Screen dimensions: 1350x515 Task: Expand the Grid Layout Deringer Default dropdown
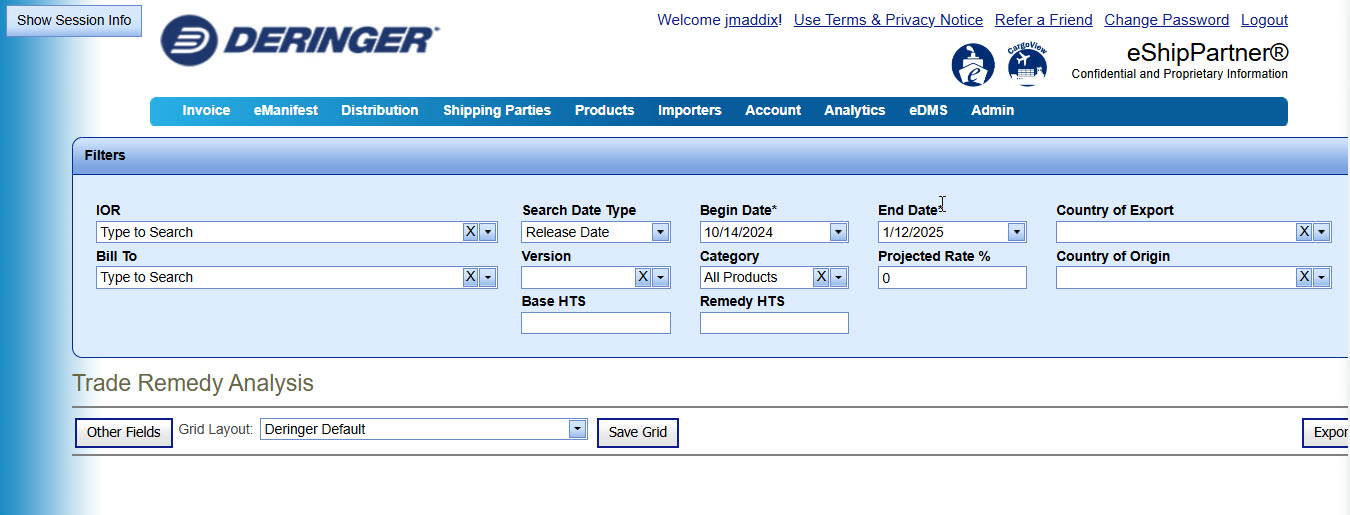point(577,429)
